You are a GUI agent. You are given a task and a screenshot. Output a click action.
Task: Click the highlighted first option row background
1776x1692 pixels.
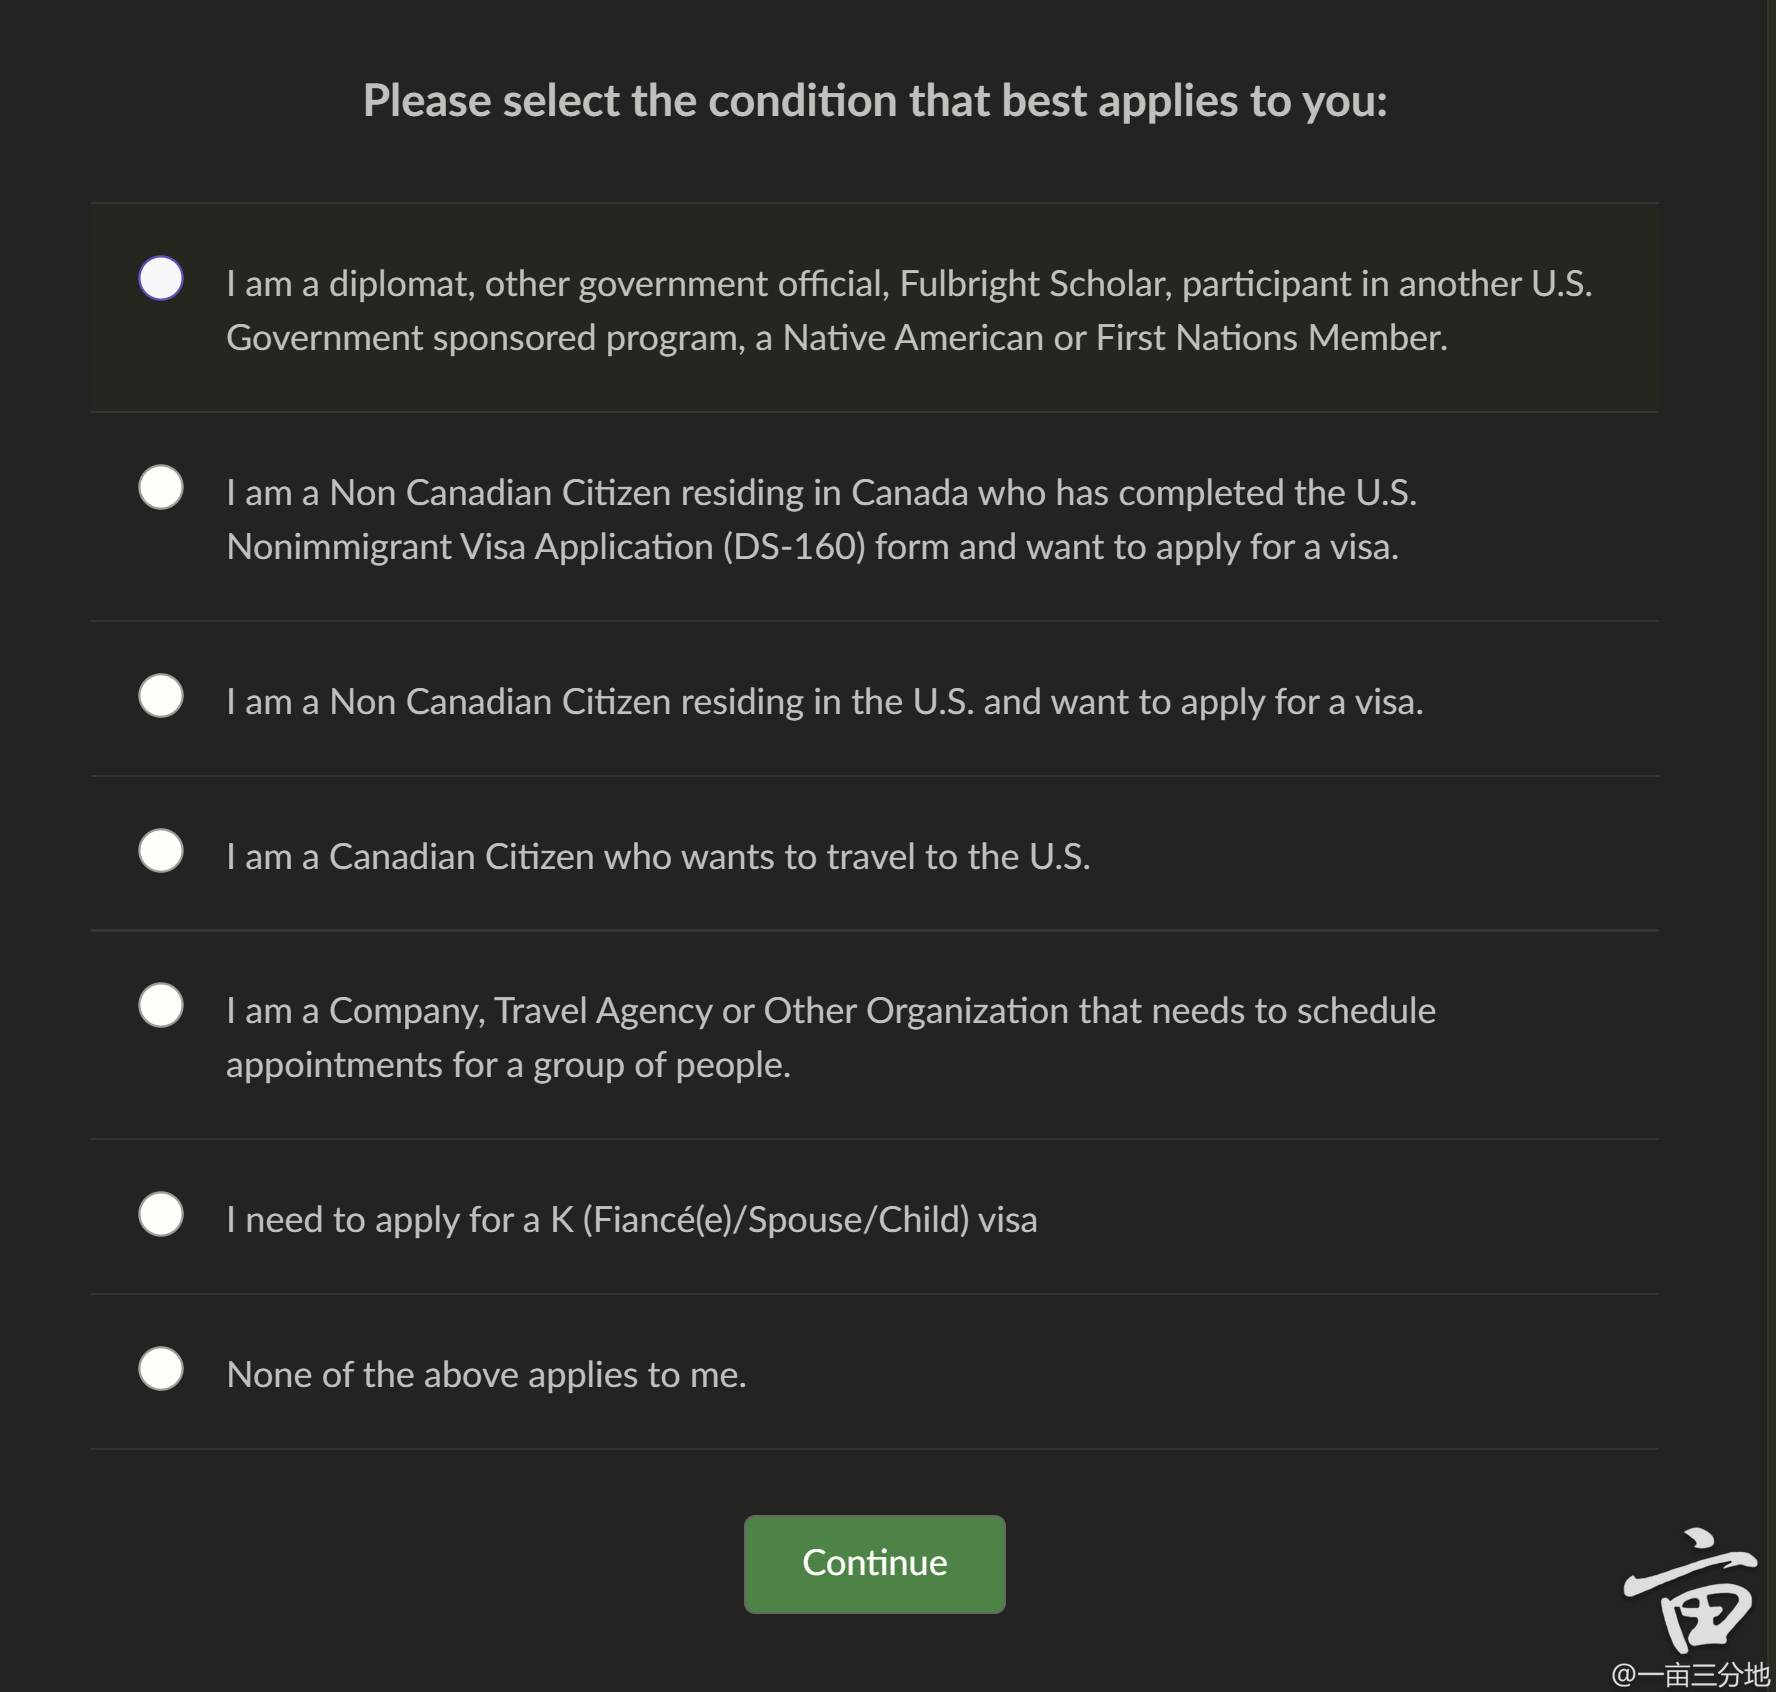874,308
